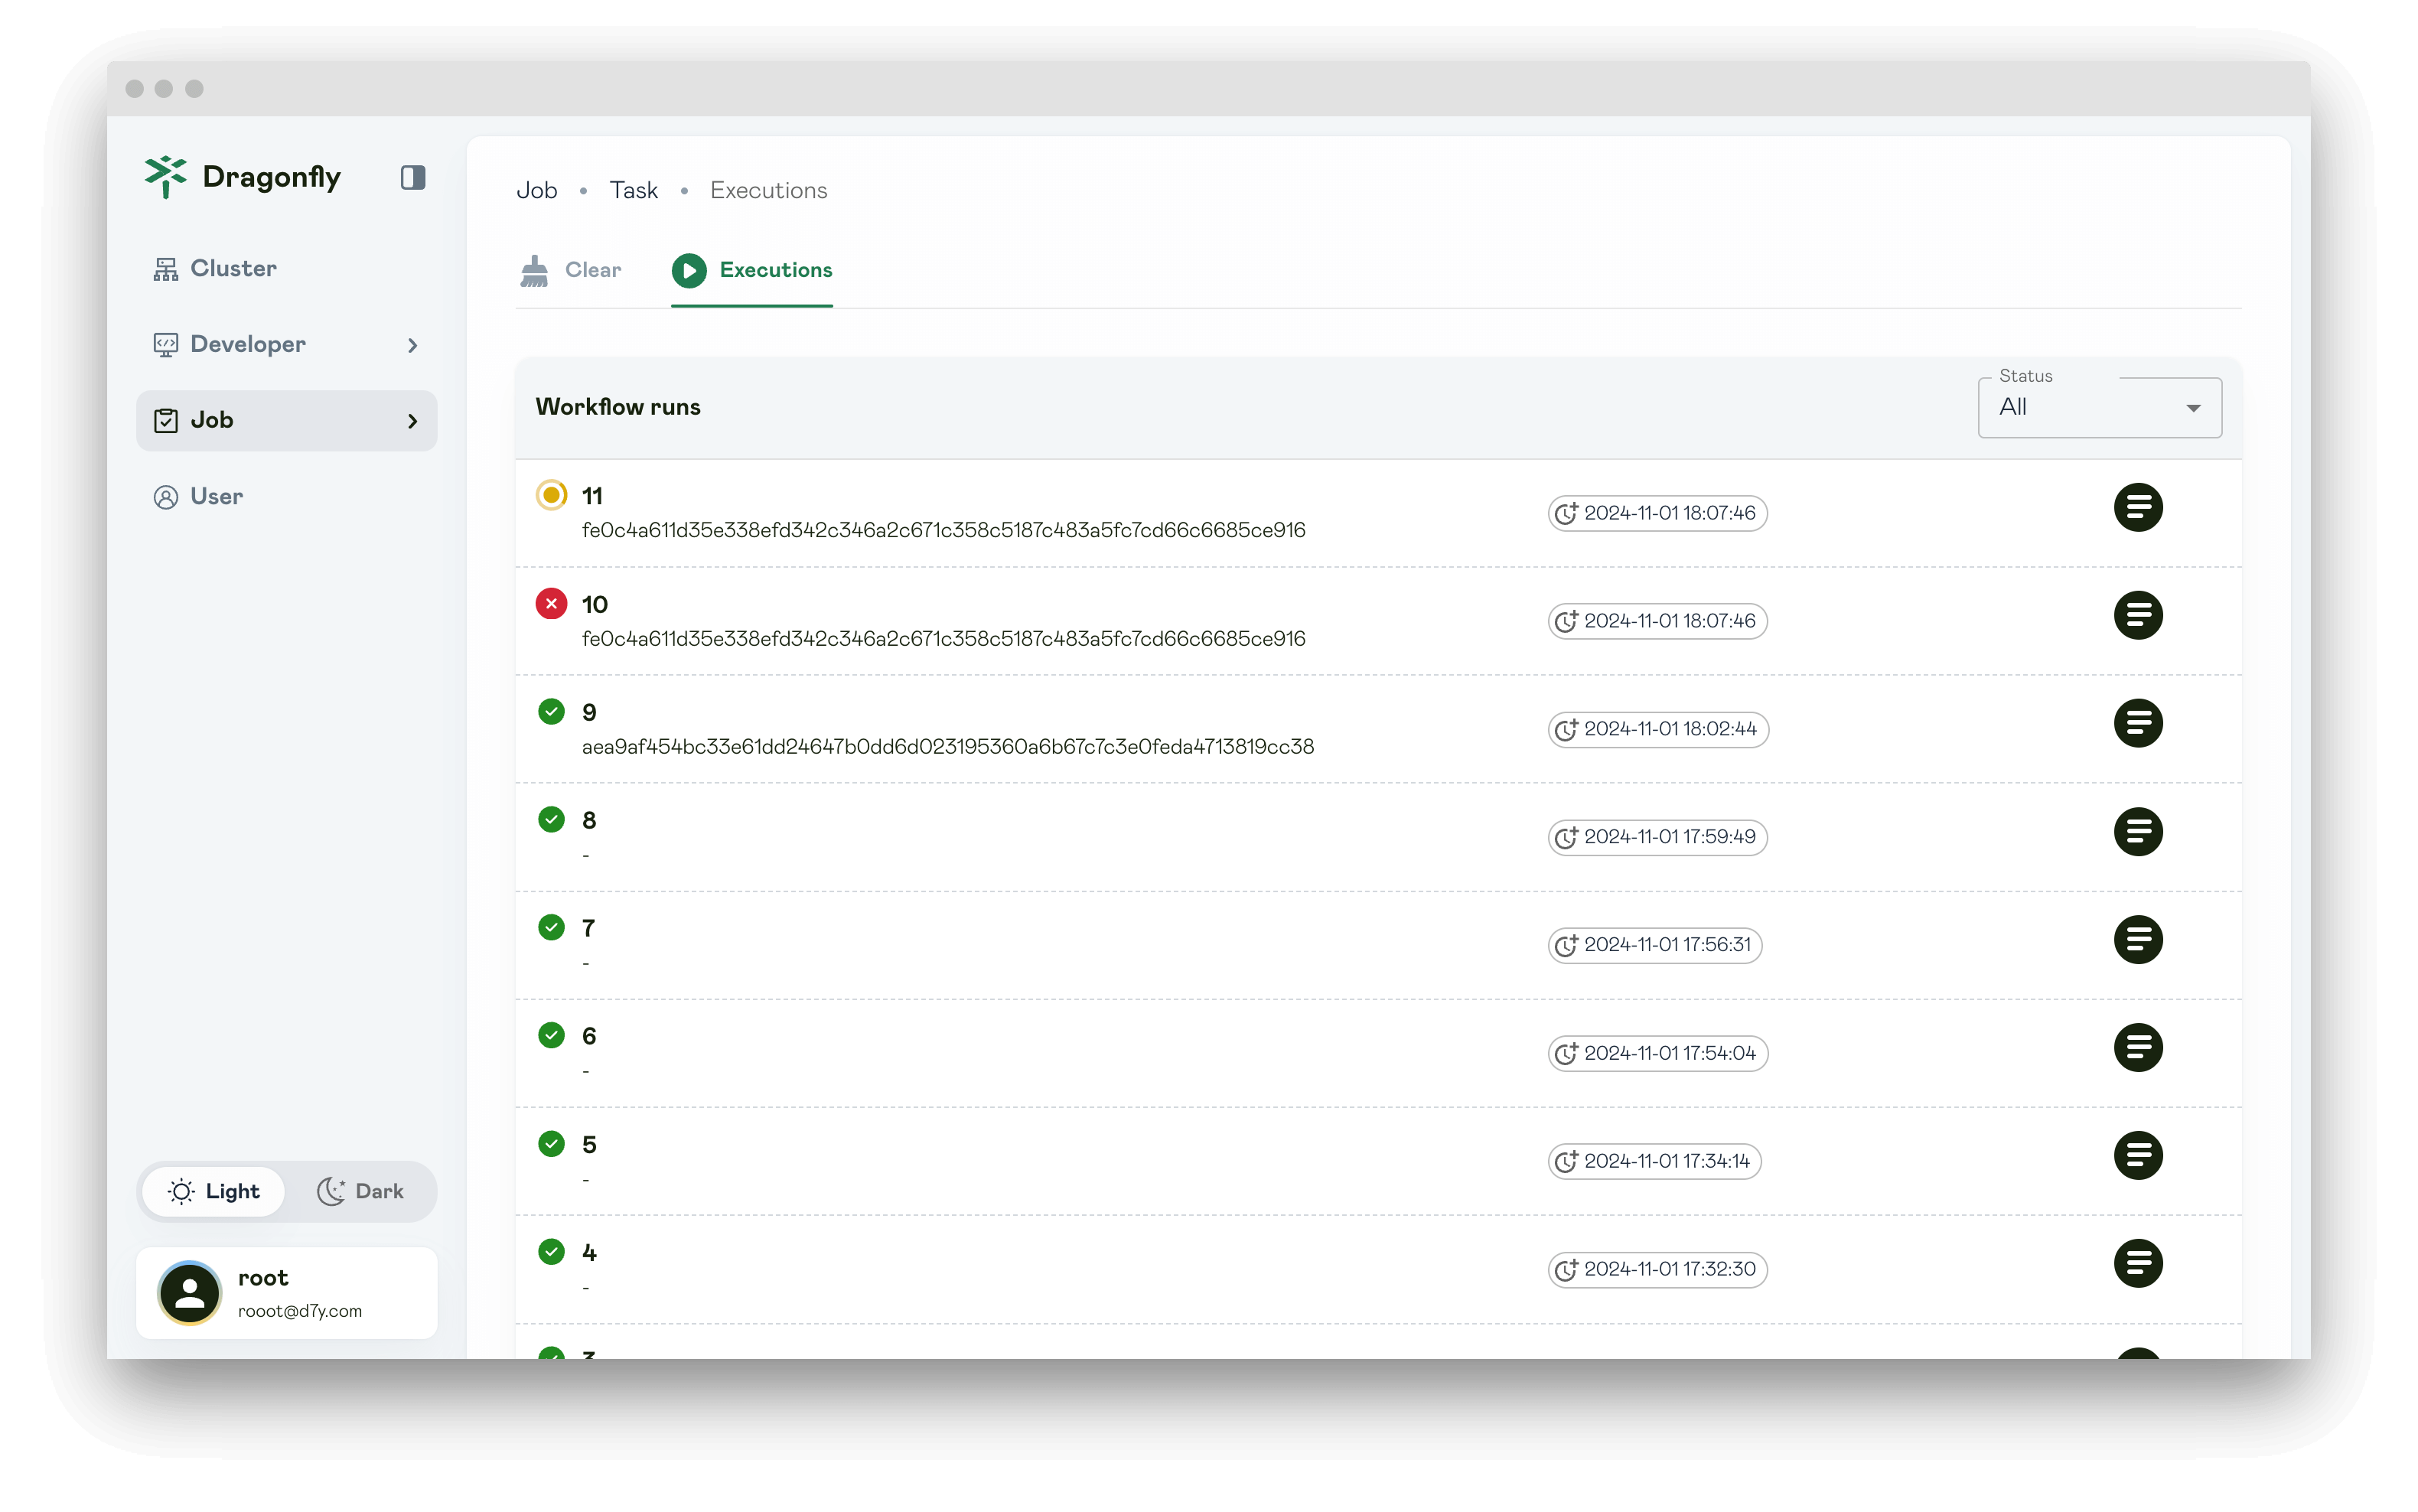Open the Cluster page from sidebar

[286, 268]
